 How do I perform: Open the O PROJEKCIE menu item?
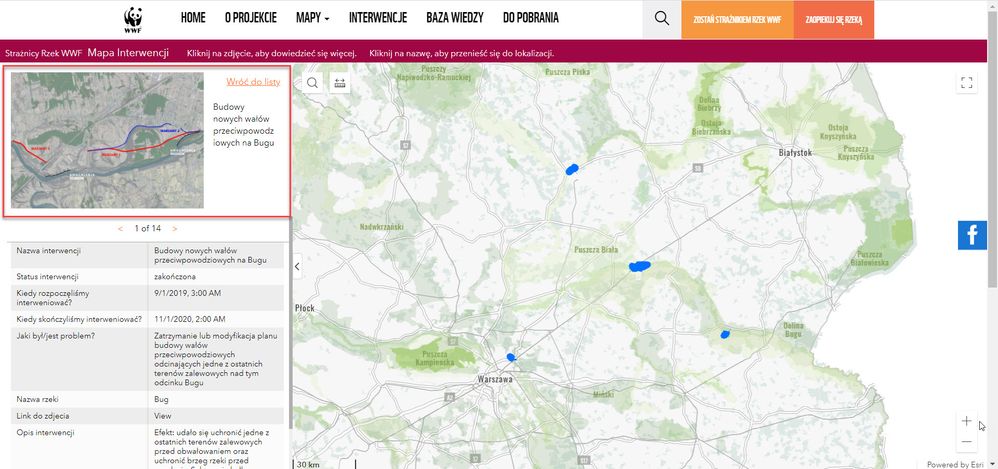click(251, 18)
